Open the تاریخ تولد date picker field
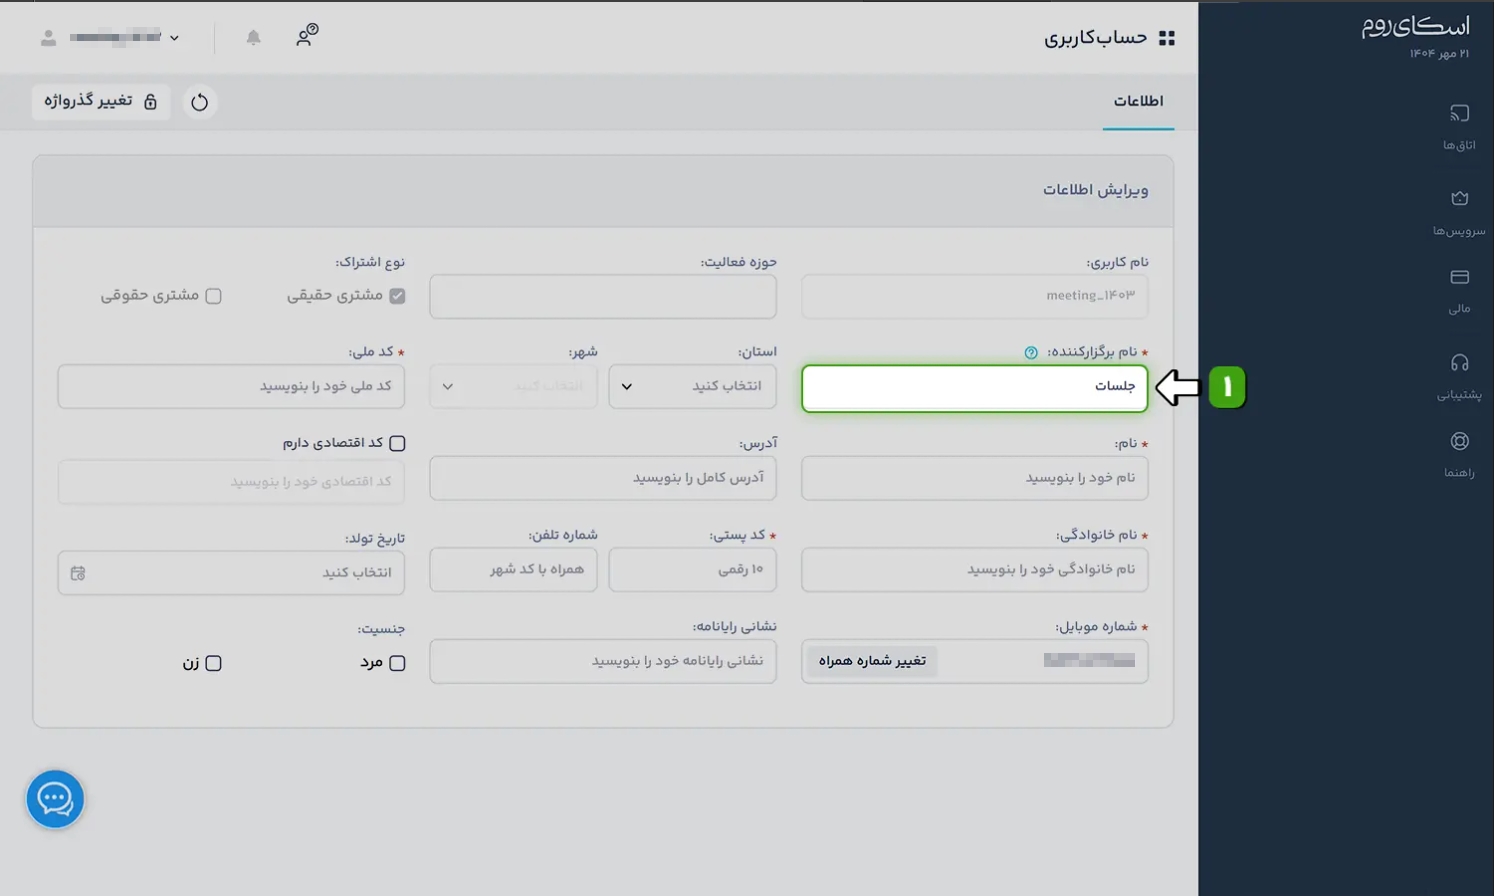 (231, 573)
